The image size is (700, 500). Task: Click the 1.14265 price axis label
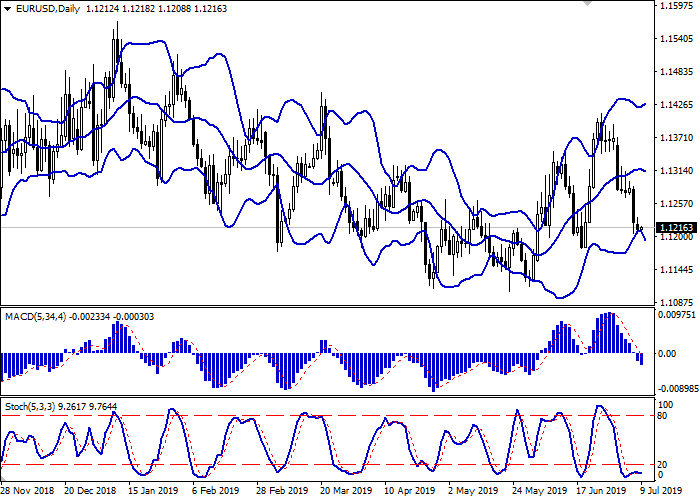click(675, 105)
